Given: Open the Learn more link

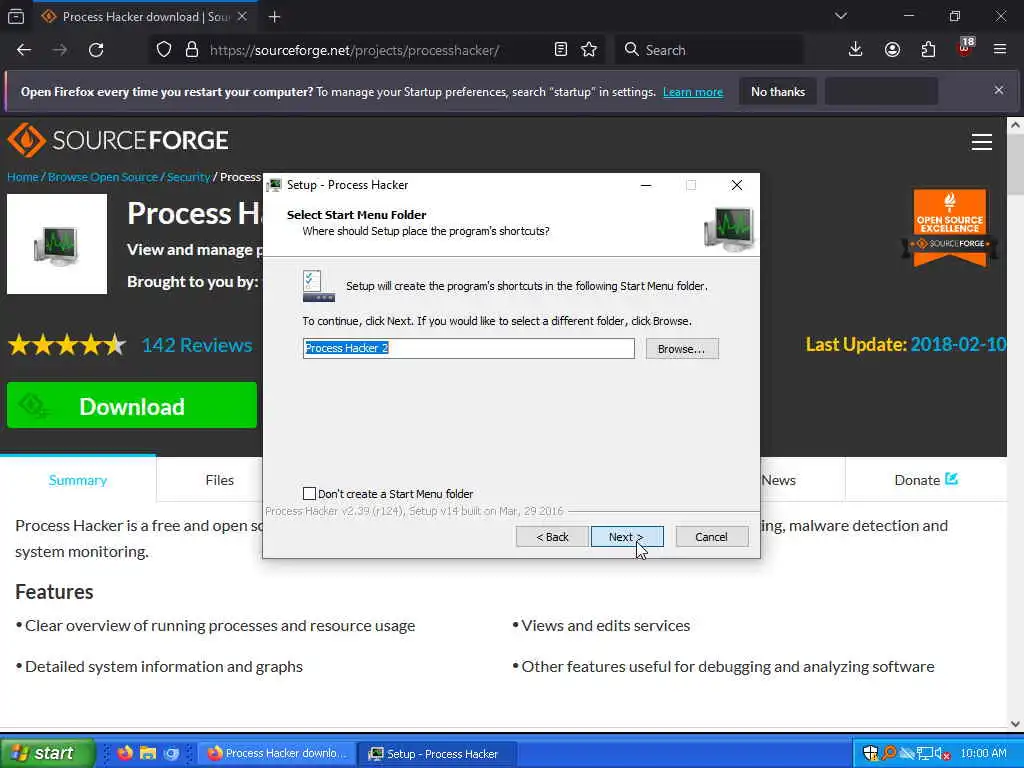Looking at the screenshot, I should pyautogui.click(x=693, y=92).
